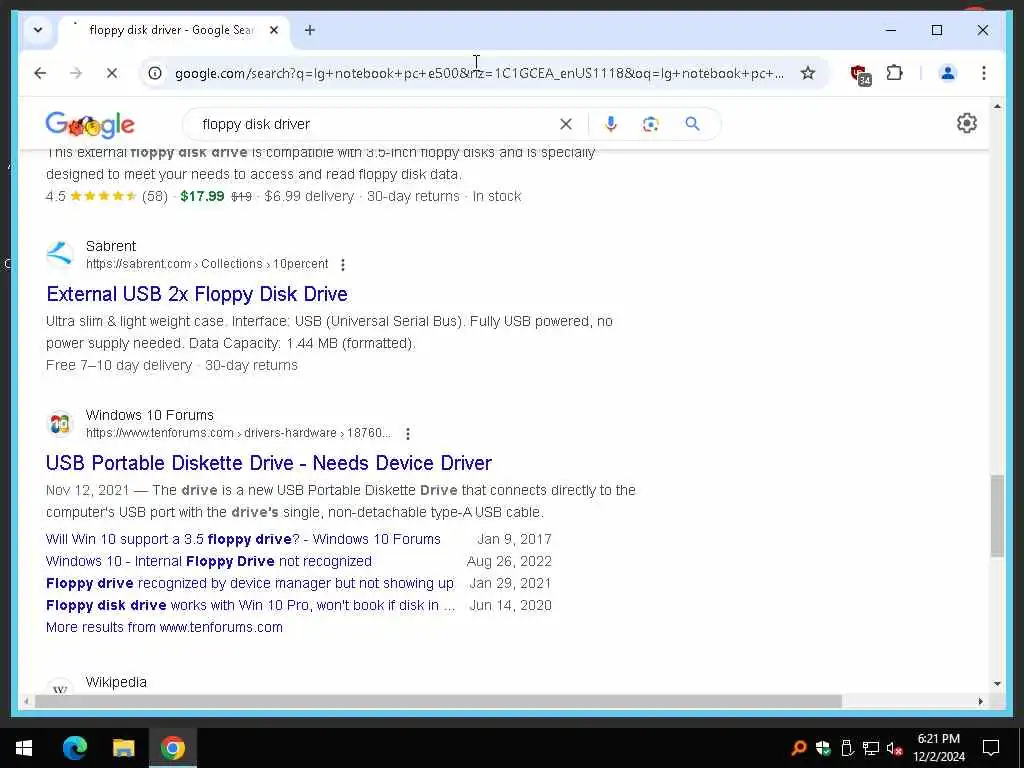Screen dimensions: 1024x768
Task: Click the scroll up arrow
Action: (x=997, y=106)
